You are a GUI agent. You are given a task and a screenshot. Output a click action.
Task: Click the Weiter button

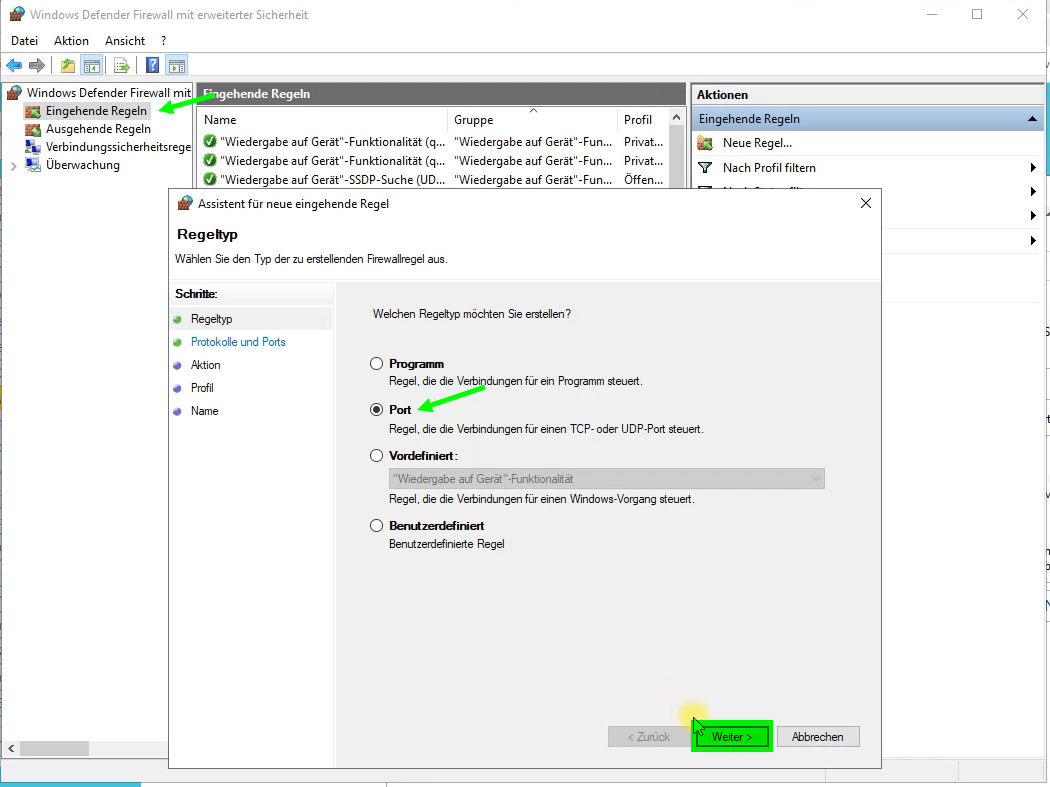(x=731, y=737)
